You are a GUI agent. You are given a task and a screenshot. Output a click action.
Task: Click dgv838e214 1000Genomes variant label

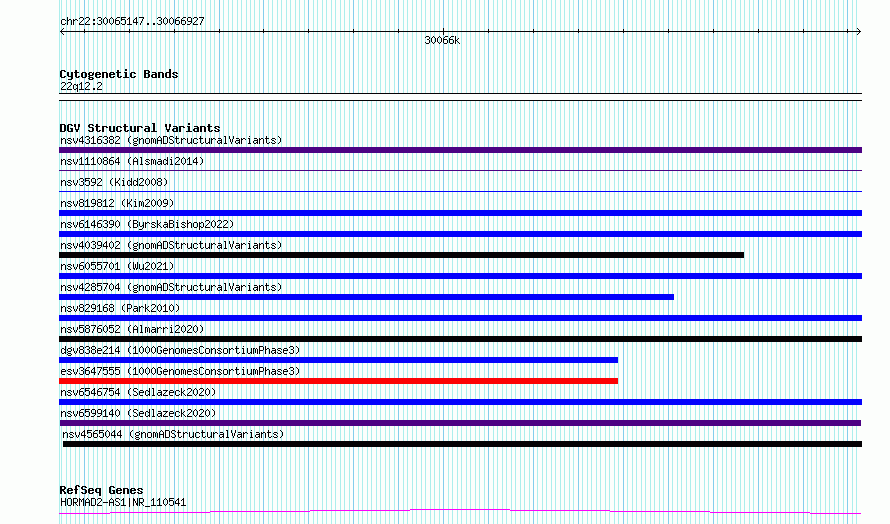(x=180, y=350)
